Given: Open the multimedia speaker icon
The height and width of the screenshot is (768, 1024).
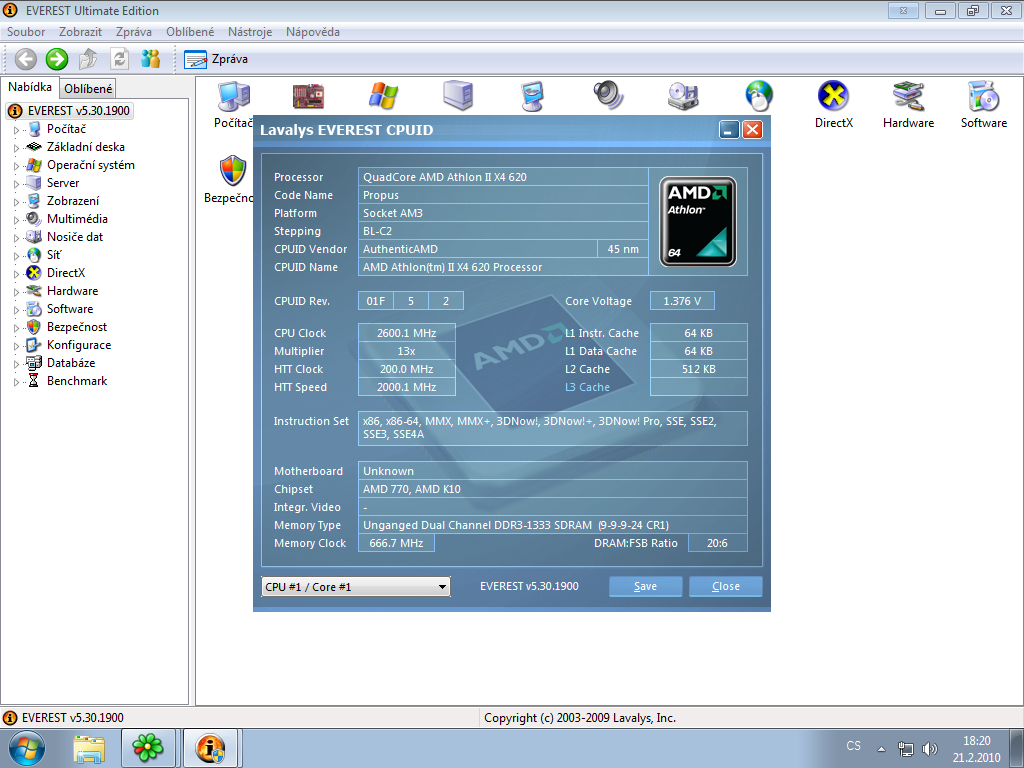Looking at the screenshot, I should 608,96.
